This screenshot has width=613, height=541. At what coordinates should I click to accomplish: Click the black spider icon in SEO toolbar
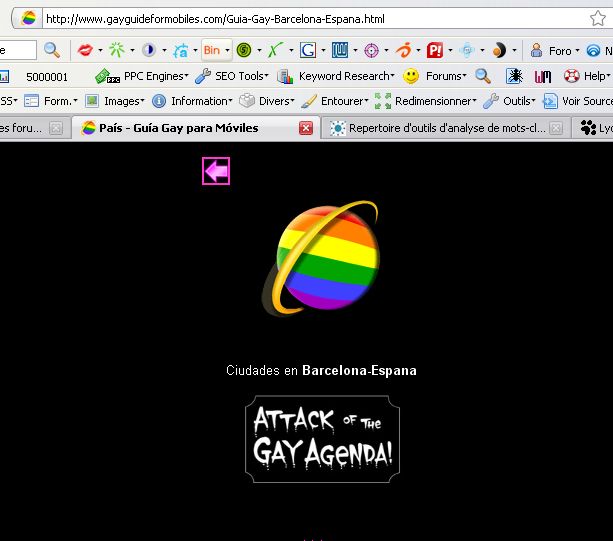click(x=513, y=76)
